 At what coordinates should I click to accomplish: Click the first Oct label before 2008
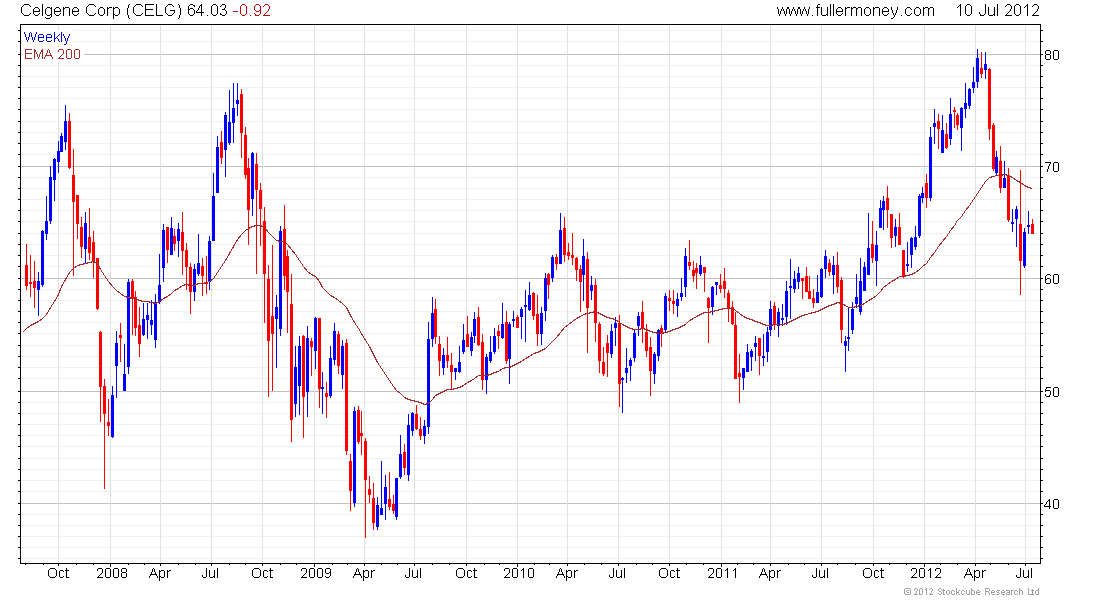click(58, 573)
